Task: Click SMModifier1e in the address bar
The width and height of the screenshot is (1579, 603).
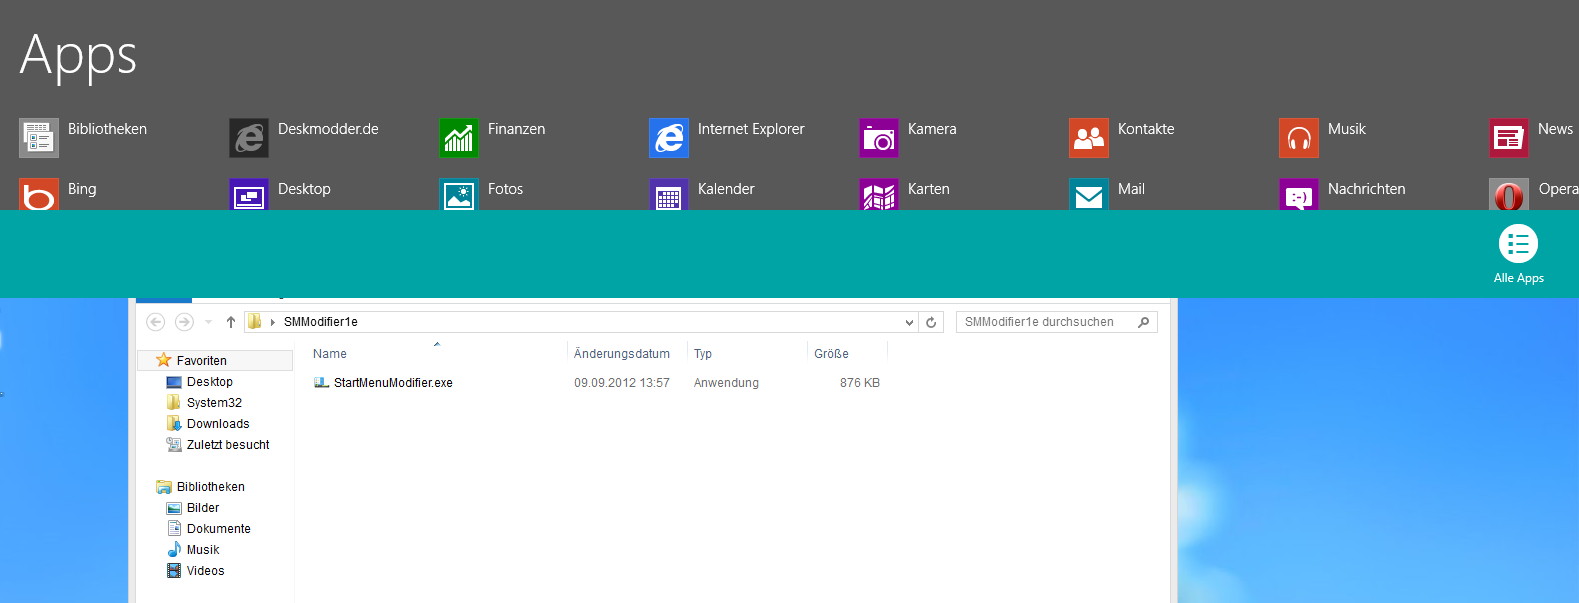Action: 321,322
